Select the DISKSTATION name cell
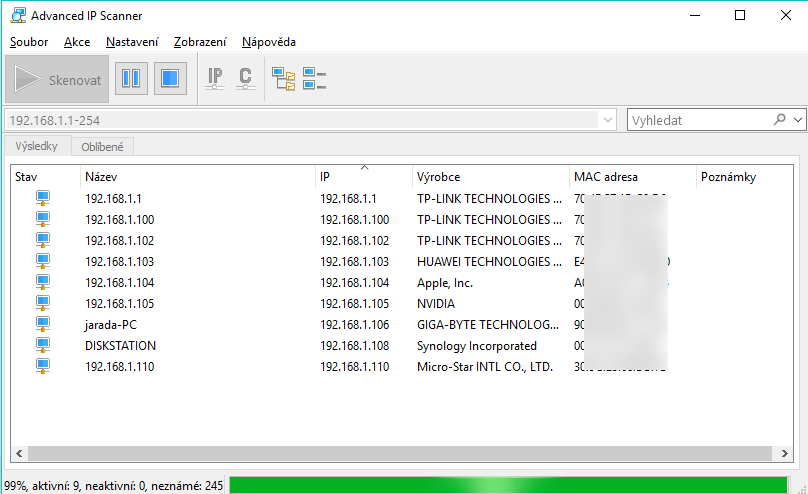This screenshot has height=494, width=808. (121, 346)
